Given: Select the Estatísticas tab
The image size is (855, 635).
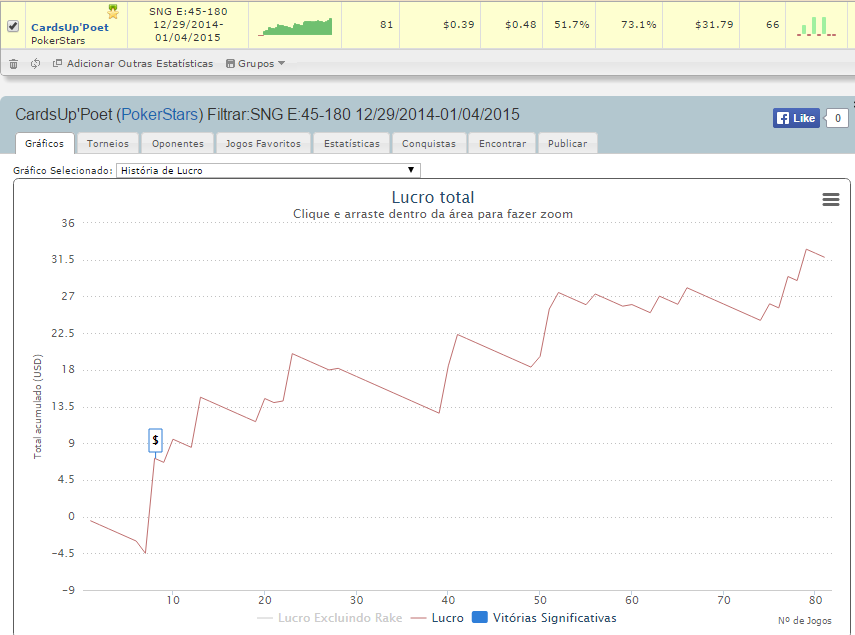Looking at the screenshot, I should pyautogui.click(x=352, y=143).
